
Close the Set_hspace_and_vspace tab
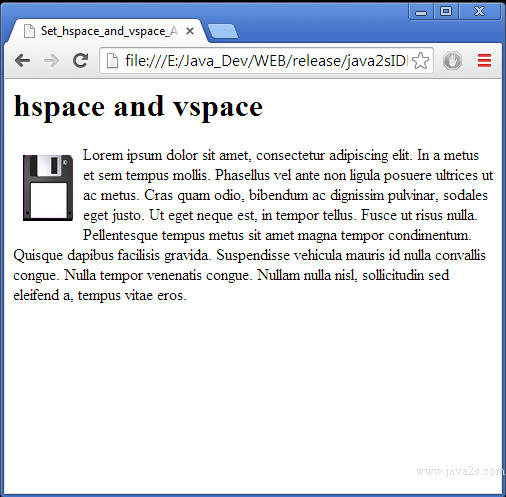(x=190, y=31)
